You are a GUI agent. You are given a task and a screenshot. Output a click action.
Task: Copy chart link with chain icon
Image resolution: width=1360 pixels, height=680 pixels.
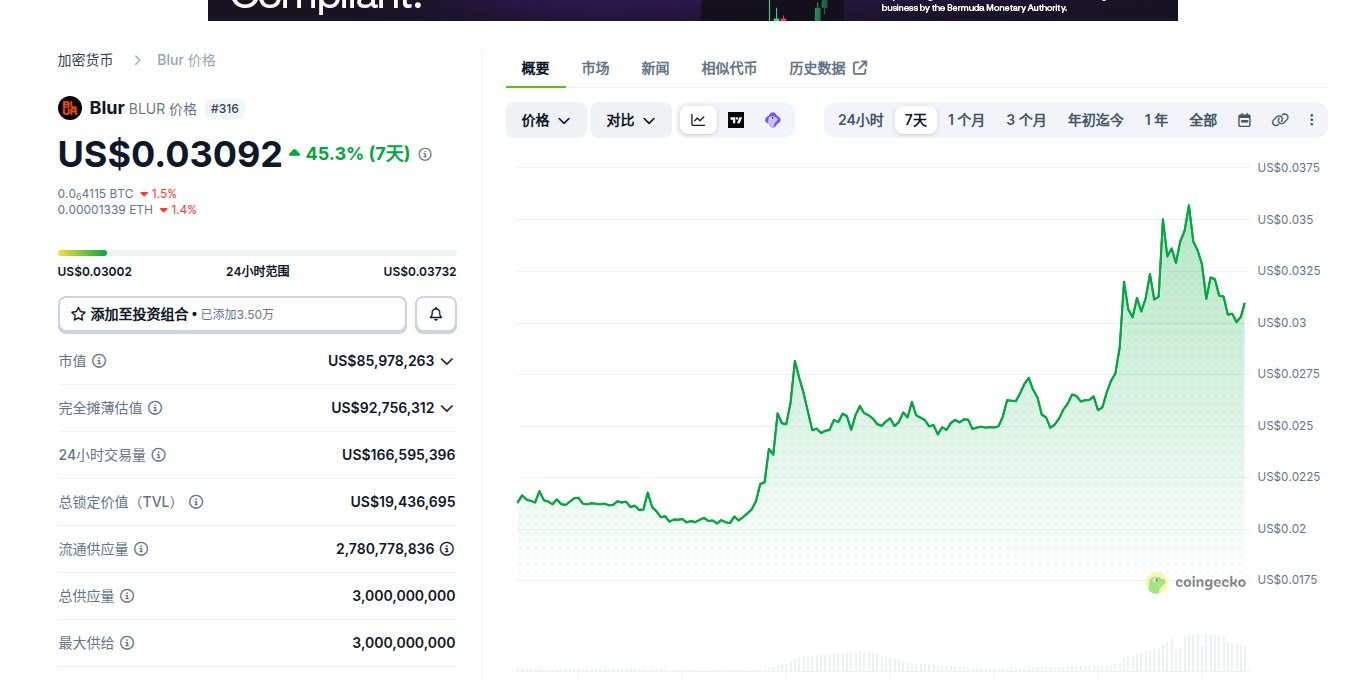[x=1280, y=120]
